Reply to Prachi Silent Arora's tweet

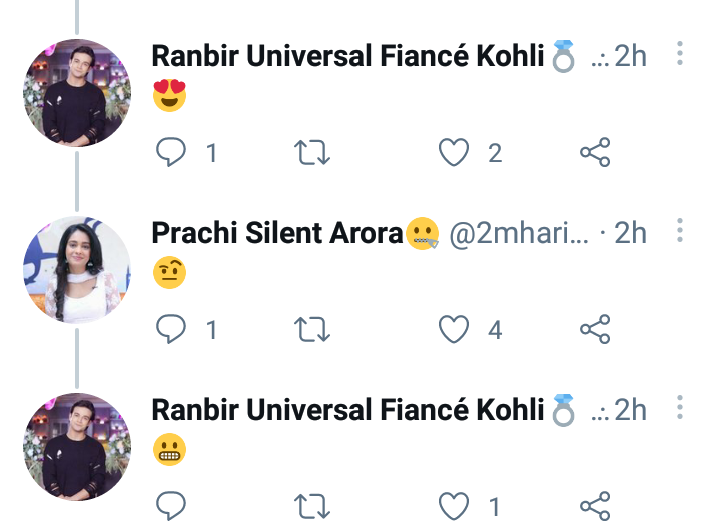[x=171, y=329]
